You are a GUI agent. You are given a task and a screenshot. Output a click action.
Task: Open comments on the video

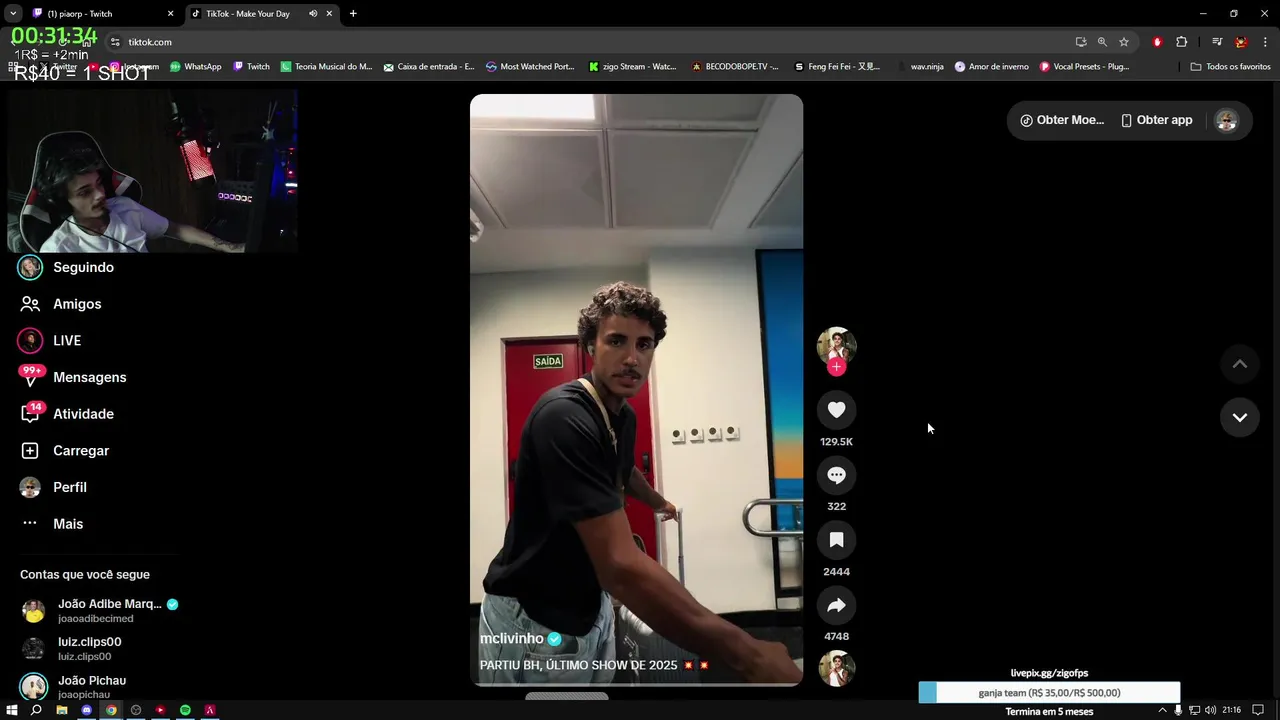(x=836, y=475)
